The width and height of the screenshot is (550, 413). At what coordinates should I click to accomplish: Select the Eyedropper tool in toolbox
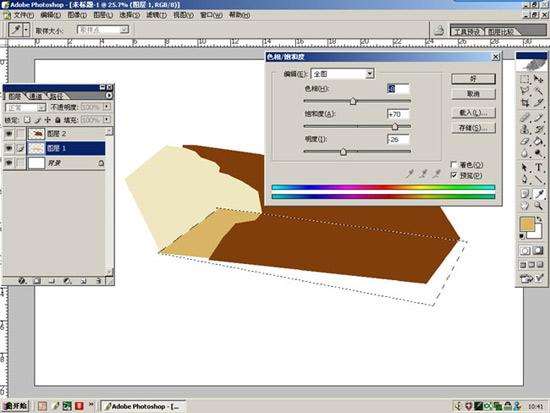538,193
